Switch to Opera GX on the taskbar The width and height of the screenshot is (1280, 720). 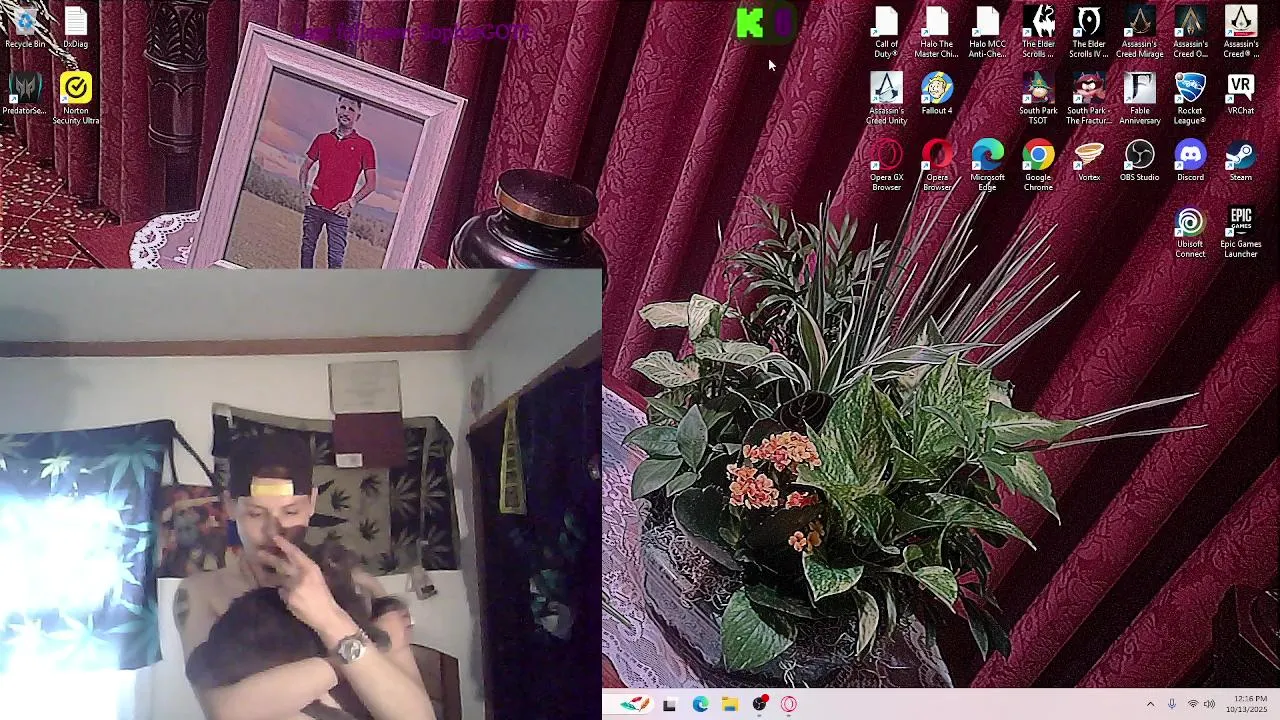pos(789,704)
